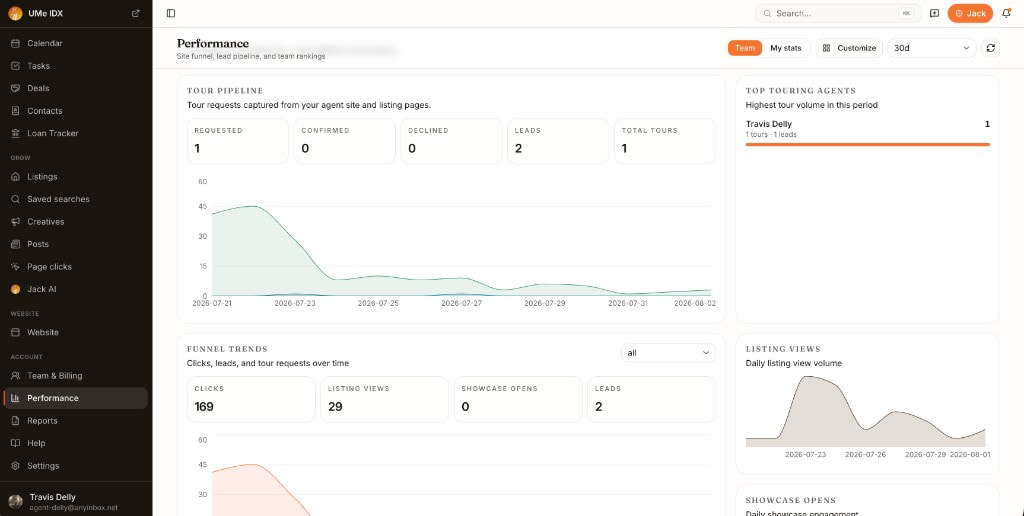1024x516 pixels.
Task: Open the 30d time range dropdown
Action: [931, 48]
